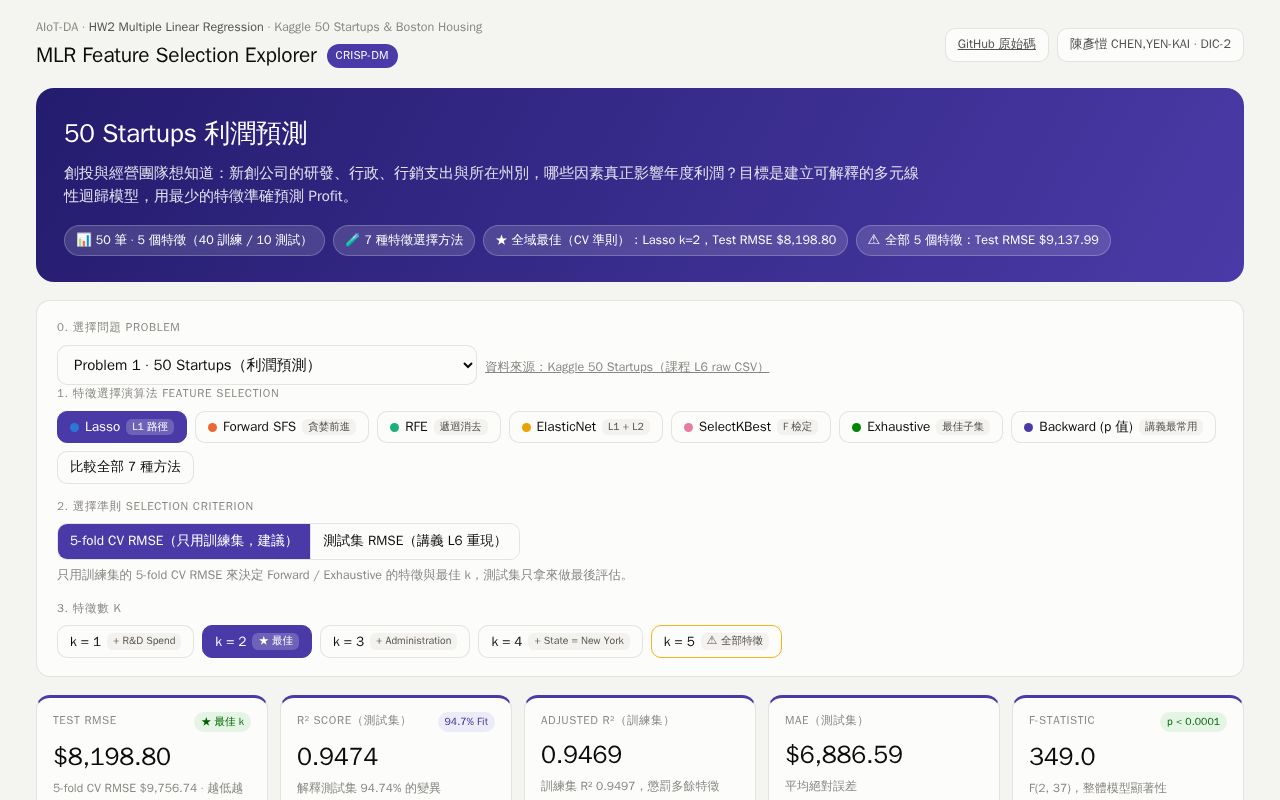Image resolution: width=1280 pixels, height=800 pixels.
Task: Pick the ElasticNet L1 + L2 method
Action: coord(586,427)
